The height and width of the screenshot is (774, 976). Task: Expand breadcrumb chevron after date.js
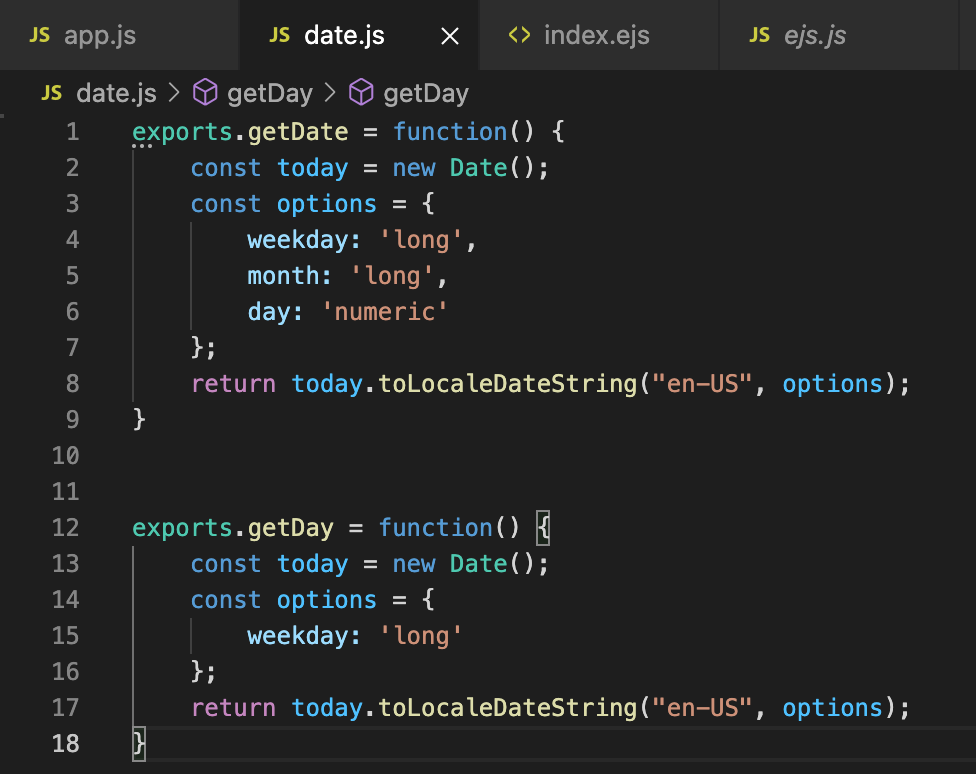coord(174,93)
